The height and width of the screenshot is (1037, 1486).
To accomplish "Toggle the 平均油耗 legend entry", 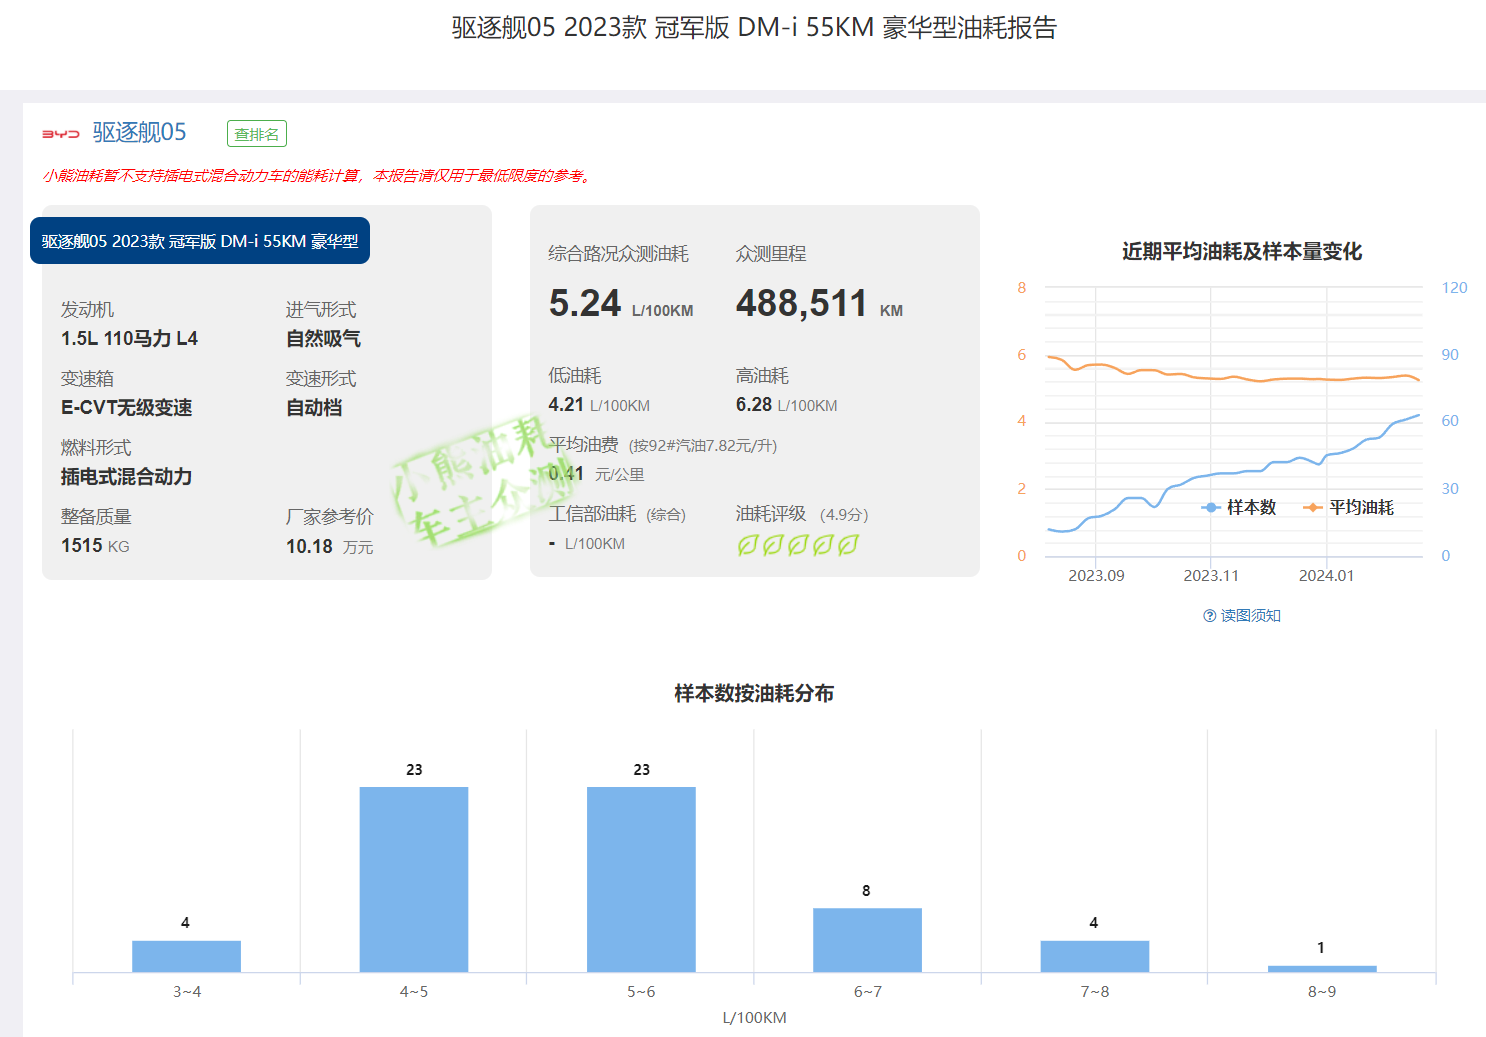I will [1348, 508].
